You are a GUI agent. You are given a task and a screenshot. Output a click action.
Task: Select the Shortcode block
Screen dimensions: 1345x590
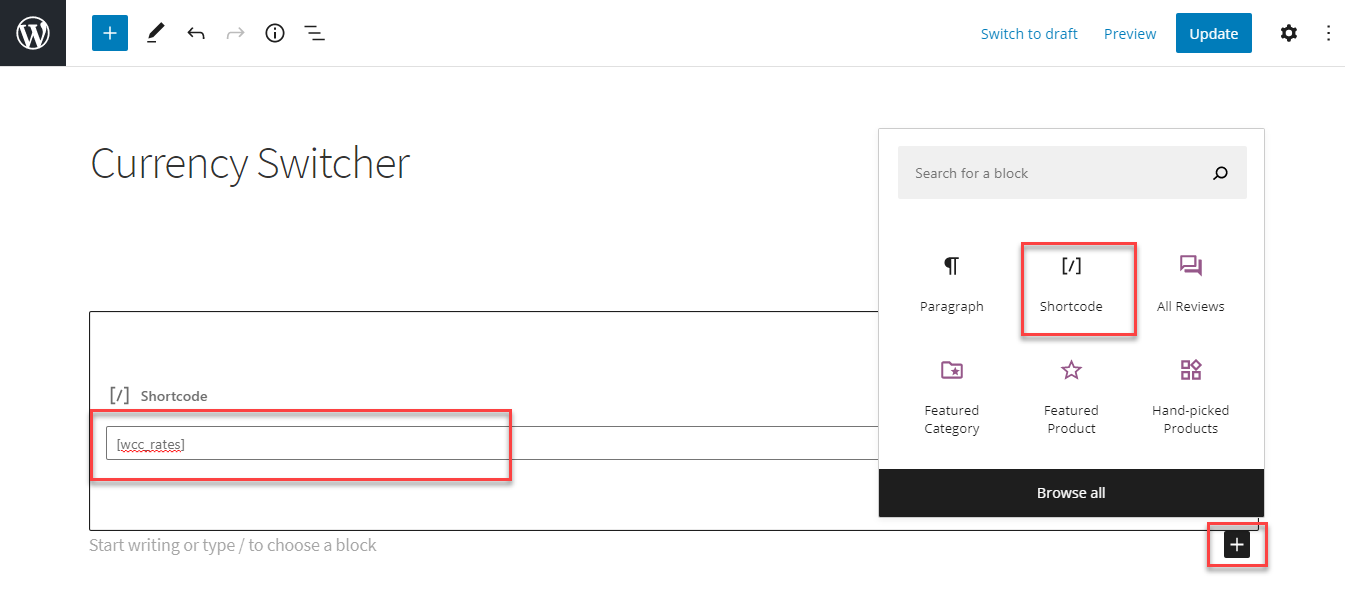pyautogui.click(x=1071, y=285)
